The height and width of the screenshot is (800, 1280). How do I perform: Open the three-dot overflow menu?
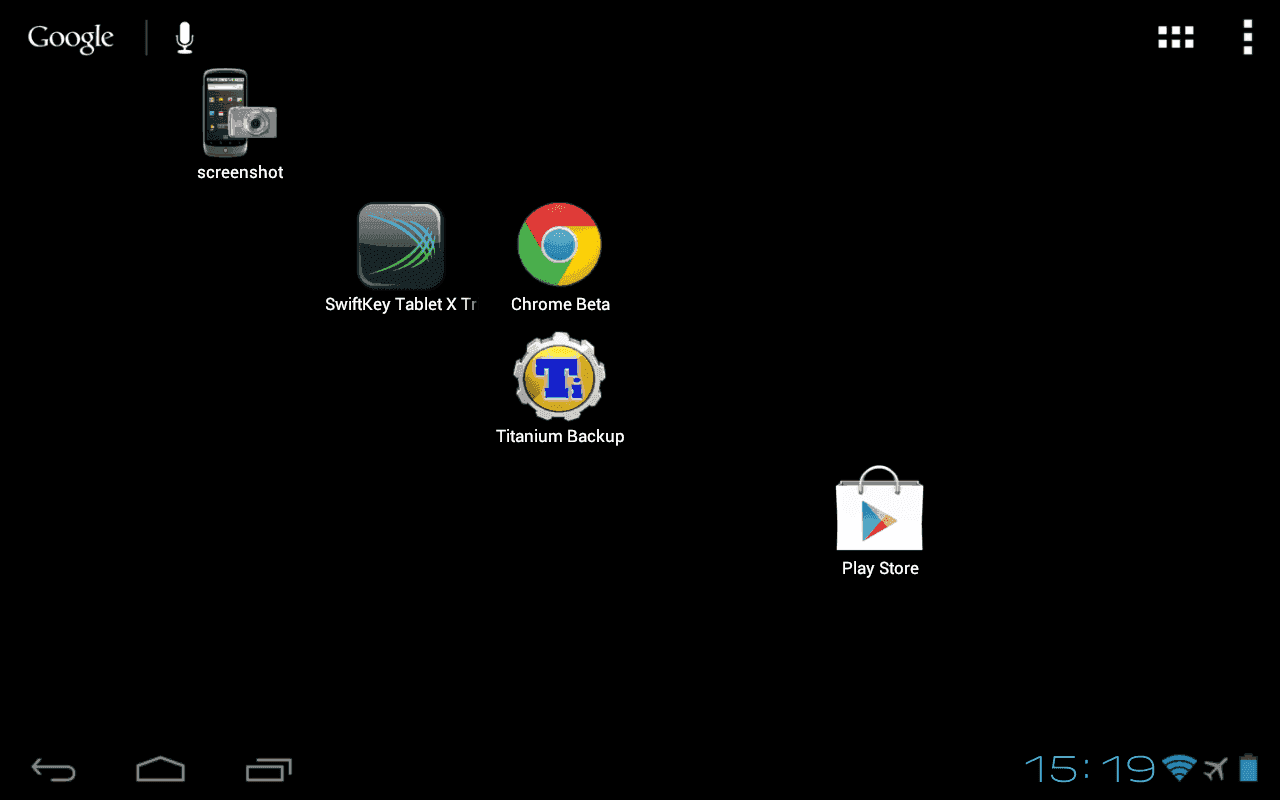1247,37
